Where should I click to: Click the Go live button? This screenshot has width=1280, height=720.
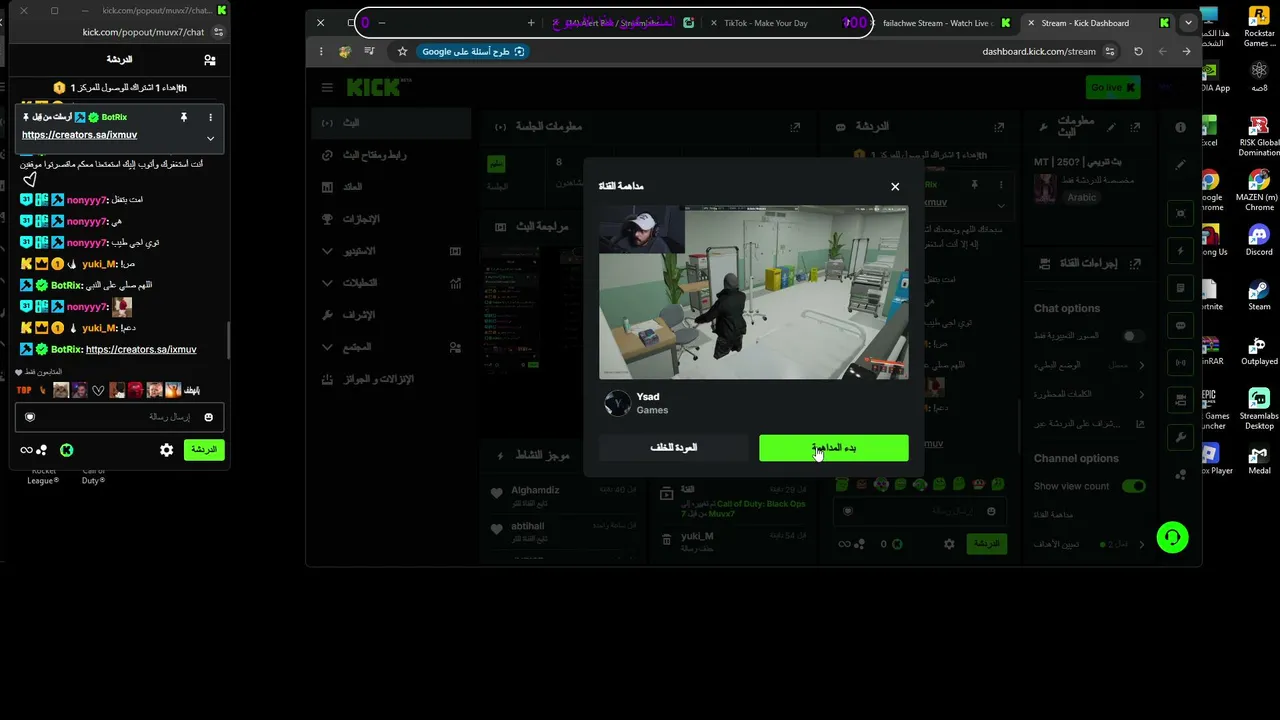(x=1112, y=87)
